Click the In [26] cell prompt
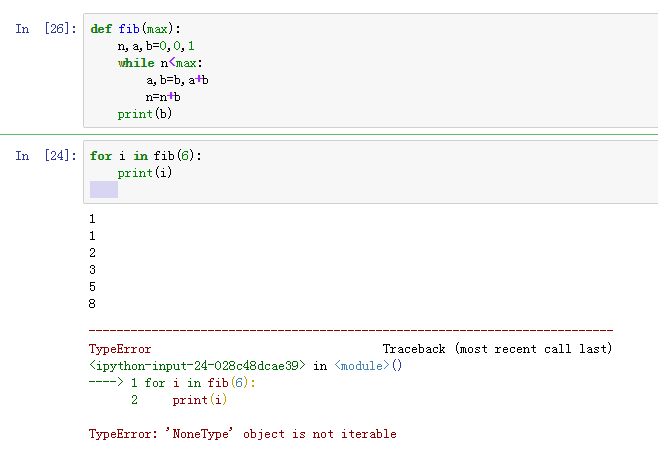This screenshot has width=658, height=455. pos(45,29)
